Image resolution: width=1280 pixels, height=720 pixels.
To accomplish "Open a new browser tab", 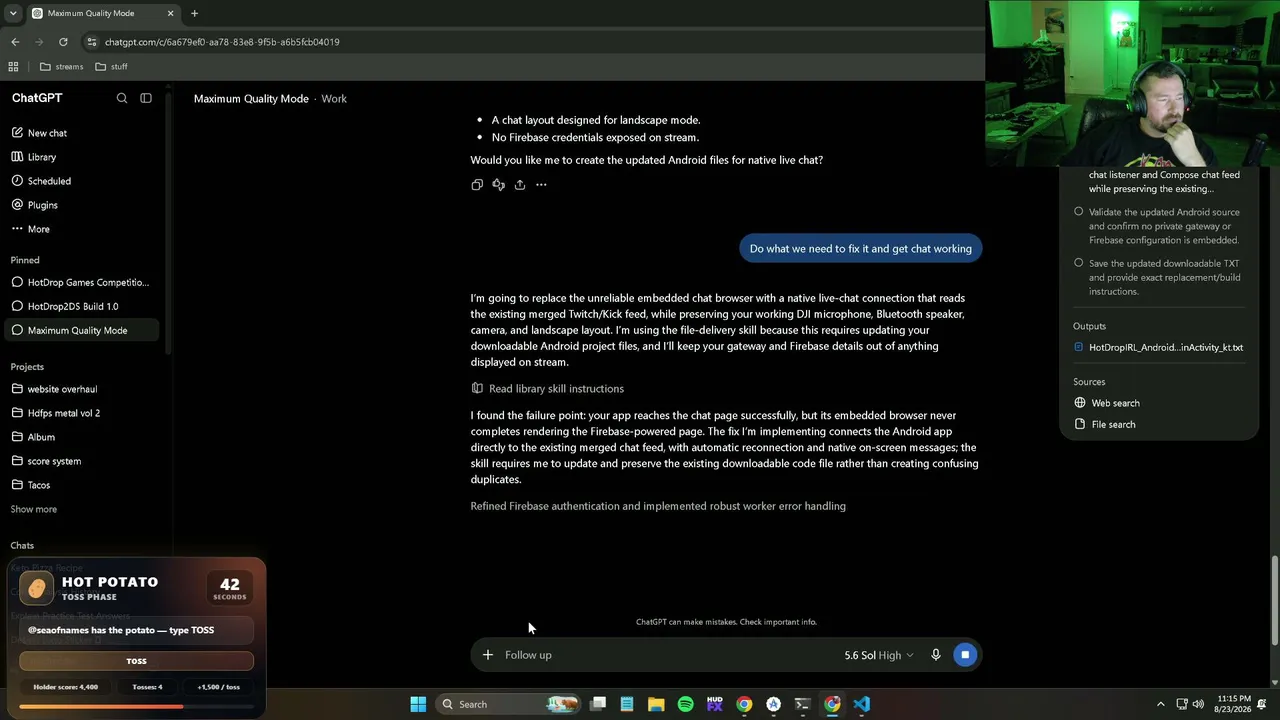I will [x=194, y=14].
